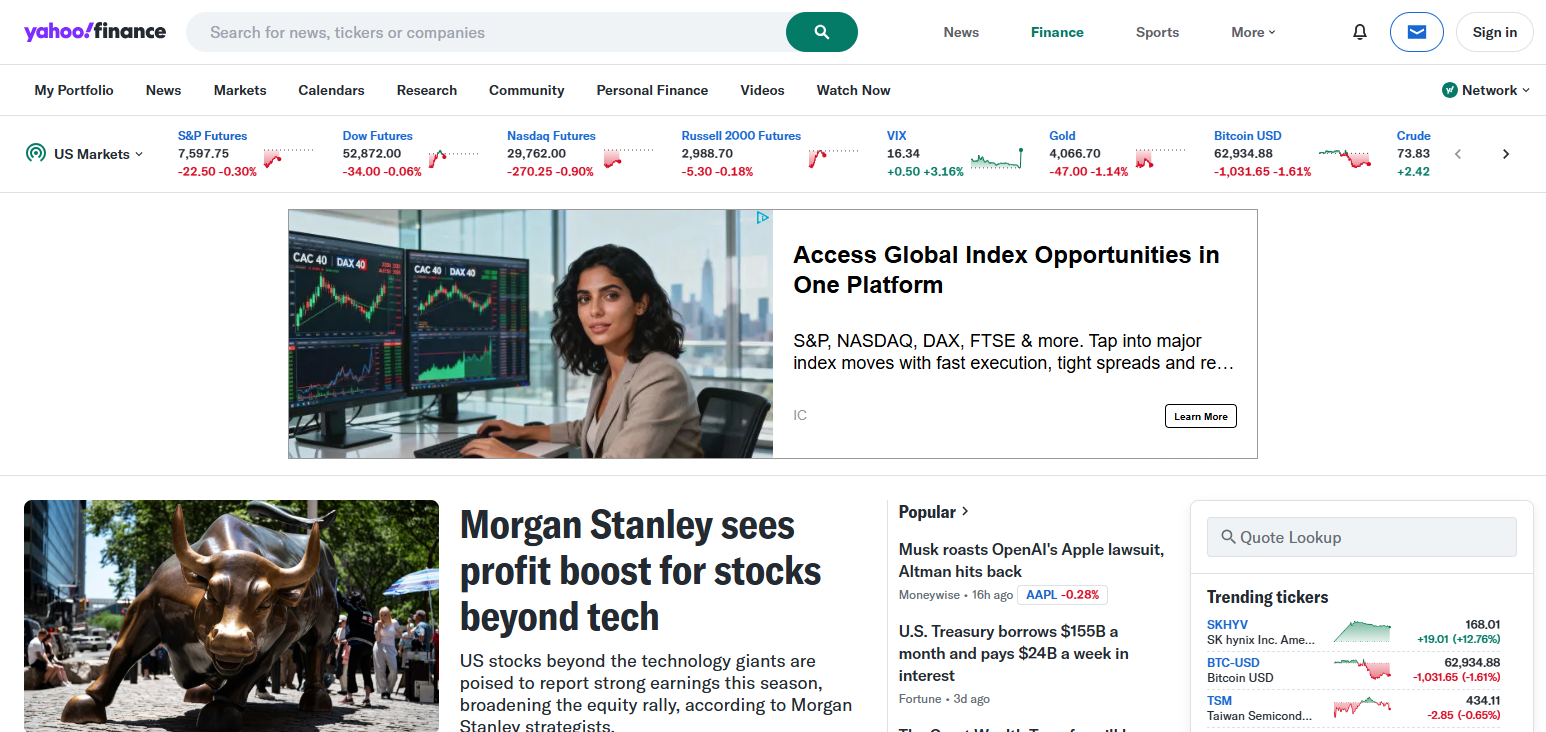Click the Quote Lookup magnifier icon

click(1229, 537)
